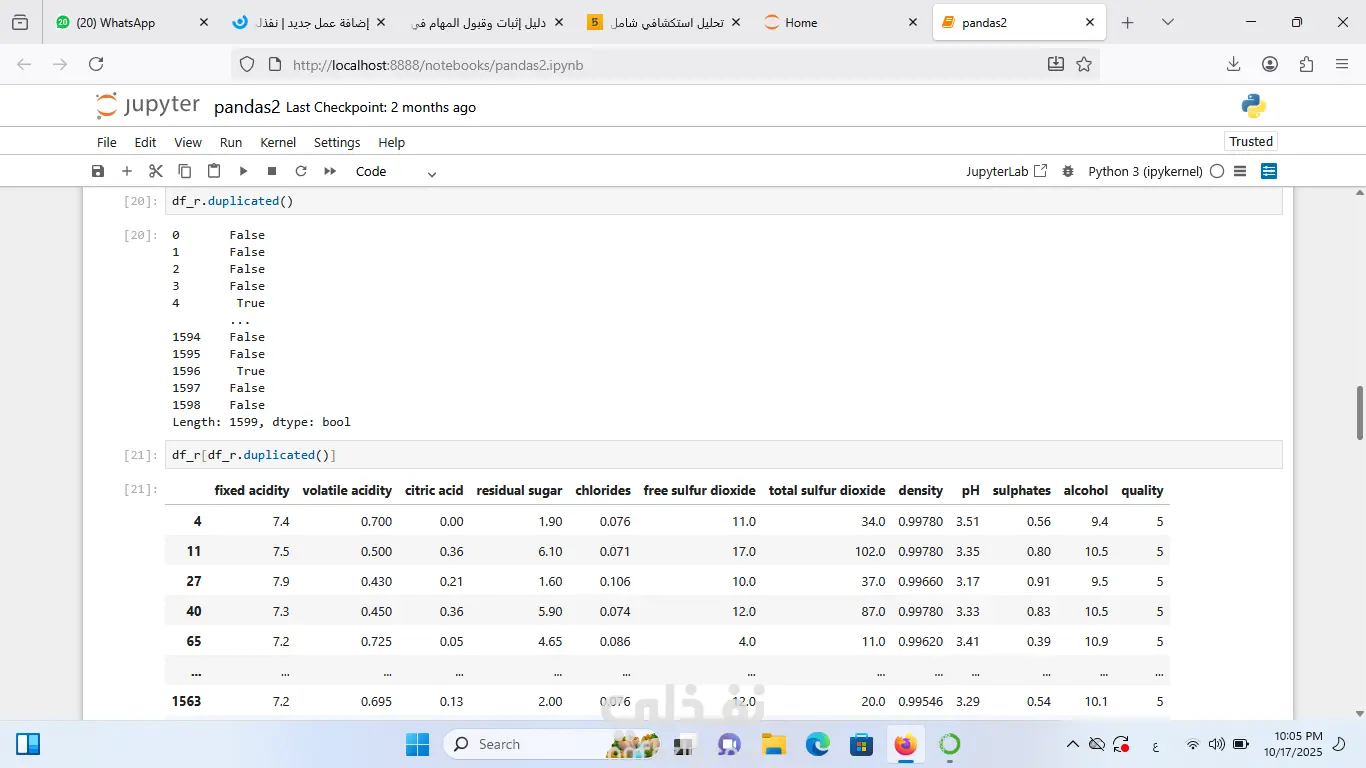Image resolution: width=1366 pixels, height=768 pixels.
Task: Toggle the blue notebook view icon in toolbar
Action: point(1269,171)
